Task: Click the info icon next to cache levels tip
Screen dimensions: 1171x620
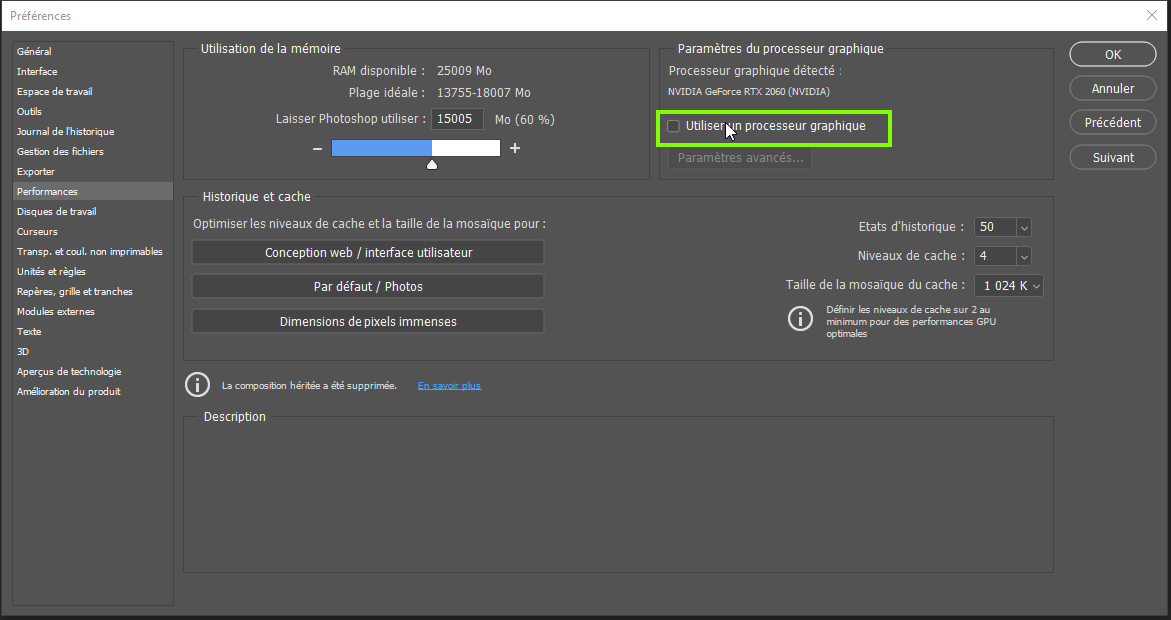Action: coord(798,319)
